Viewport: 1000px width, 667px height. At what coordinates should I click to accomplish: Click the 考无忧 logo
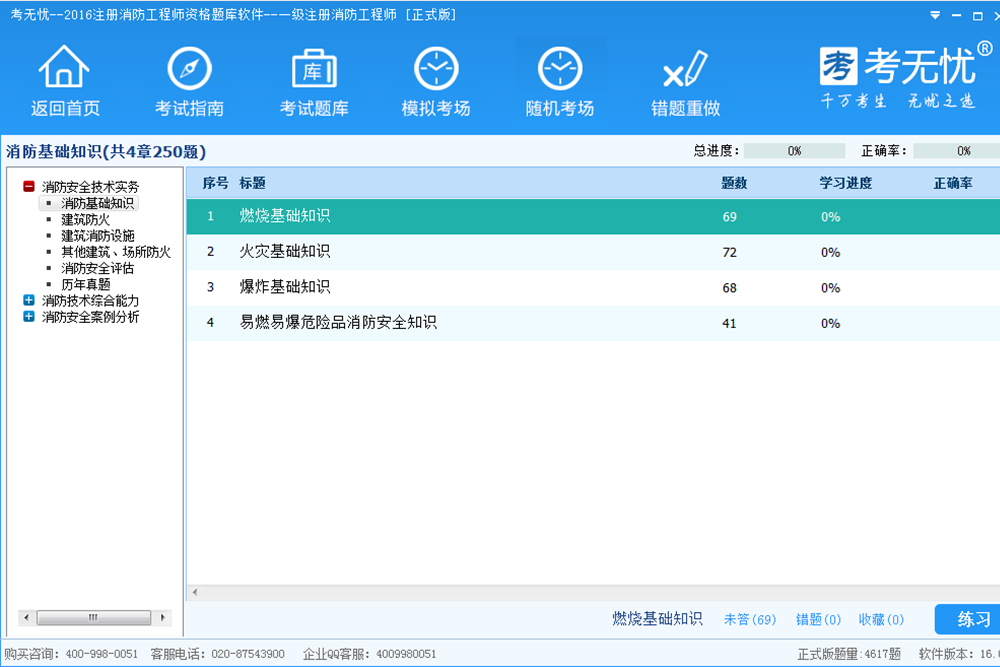(906, 75)
